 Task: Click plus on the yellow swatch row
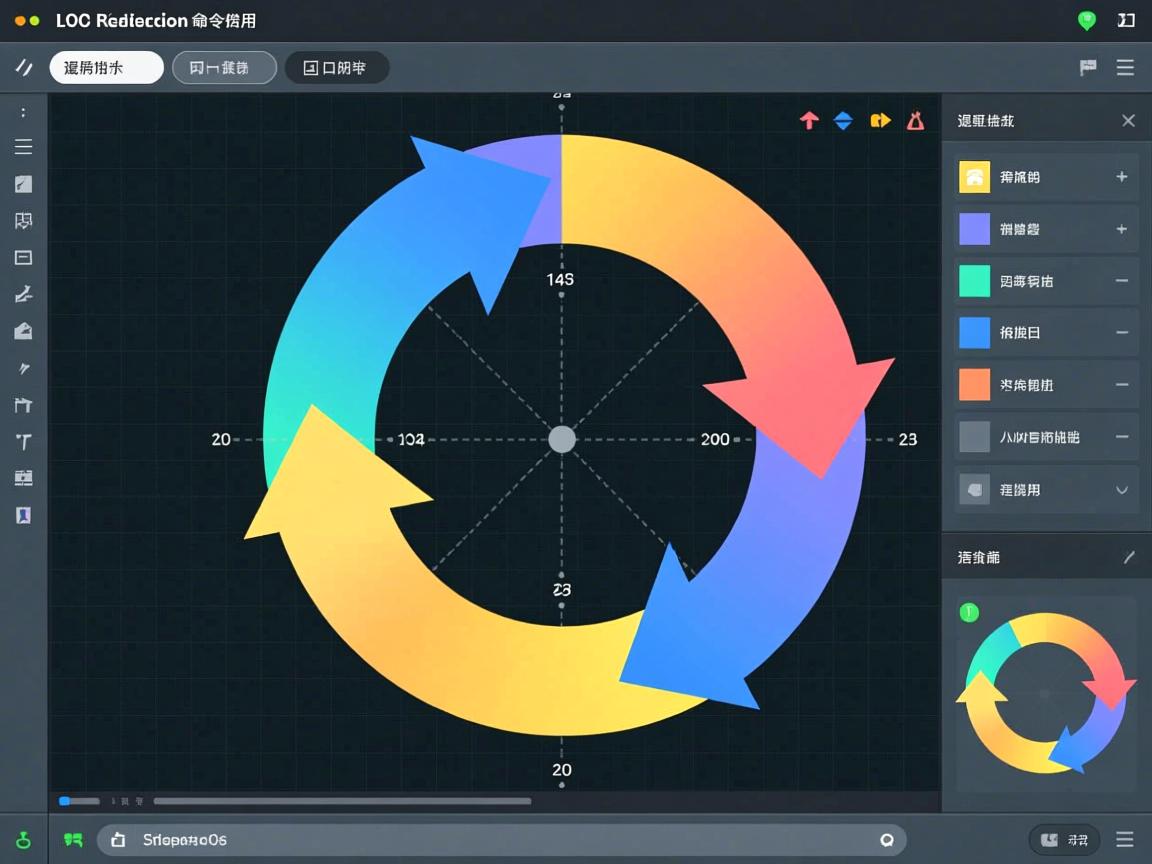pyautogui.click(x=1121, y=177)
